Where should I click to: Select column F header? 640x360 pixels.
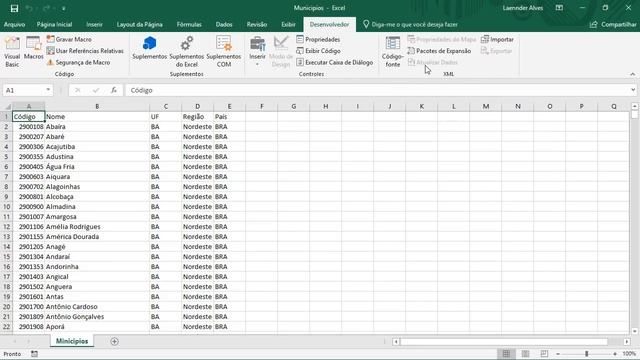[262, 106]
